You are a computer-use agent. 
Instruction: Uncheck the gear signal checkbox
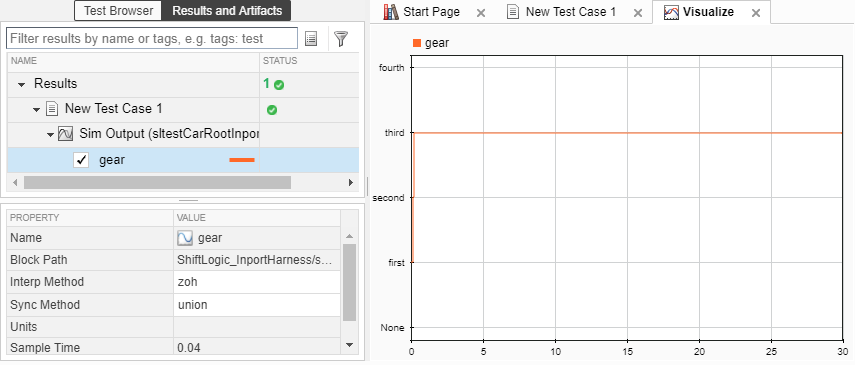[81, 160]
